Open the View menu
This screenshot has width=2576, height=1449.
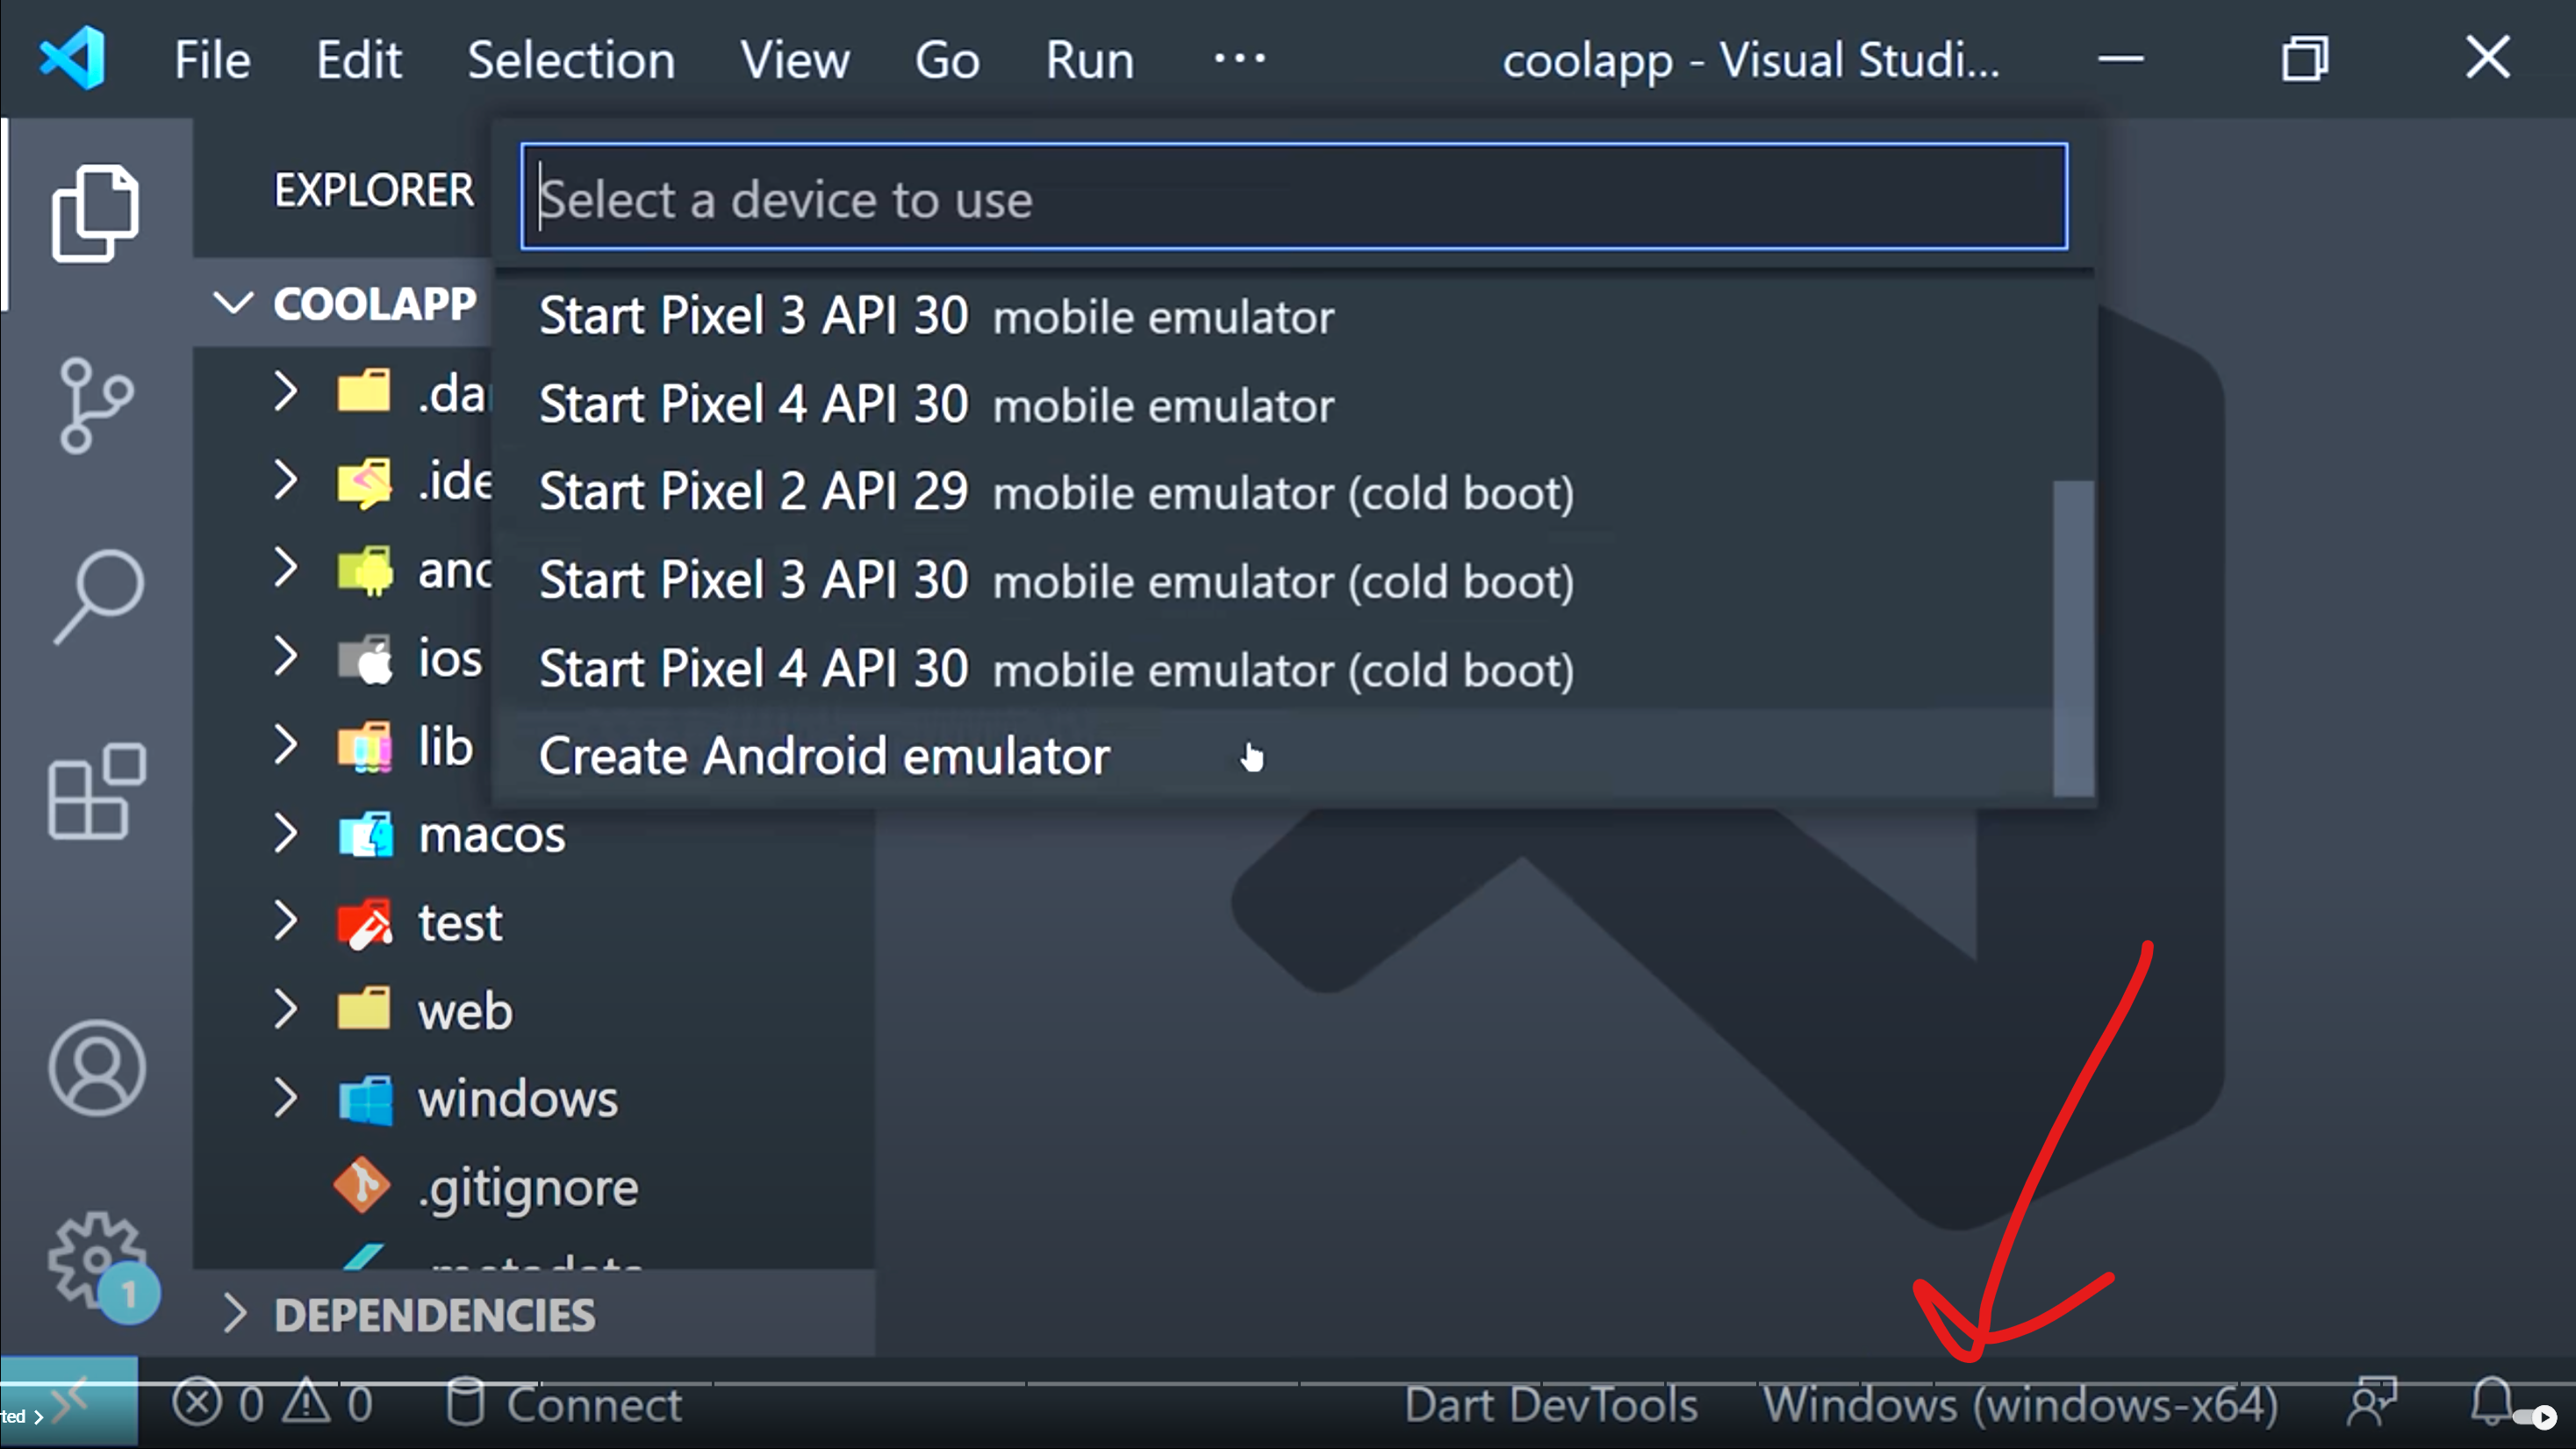[x=794, y=59]
